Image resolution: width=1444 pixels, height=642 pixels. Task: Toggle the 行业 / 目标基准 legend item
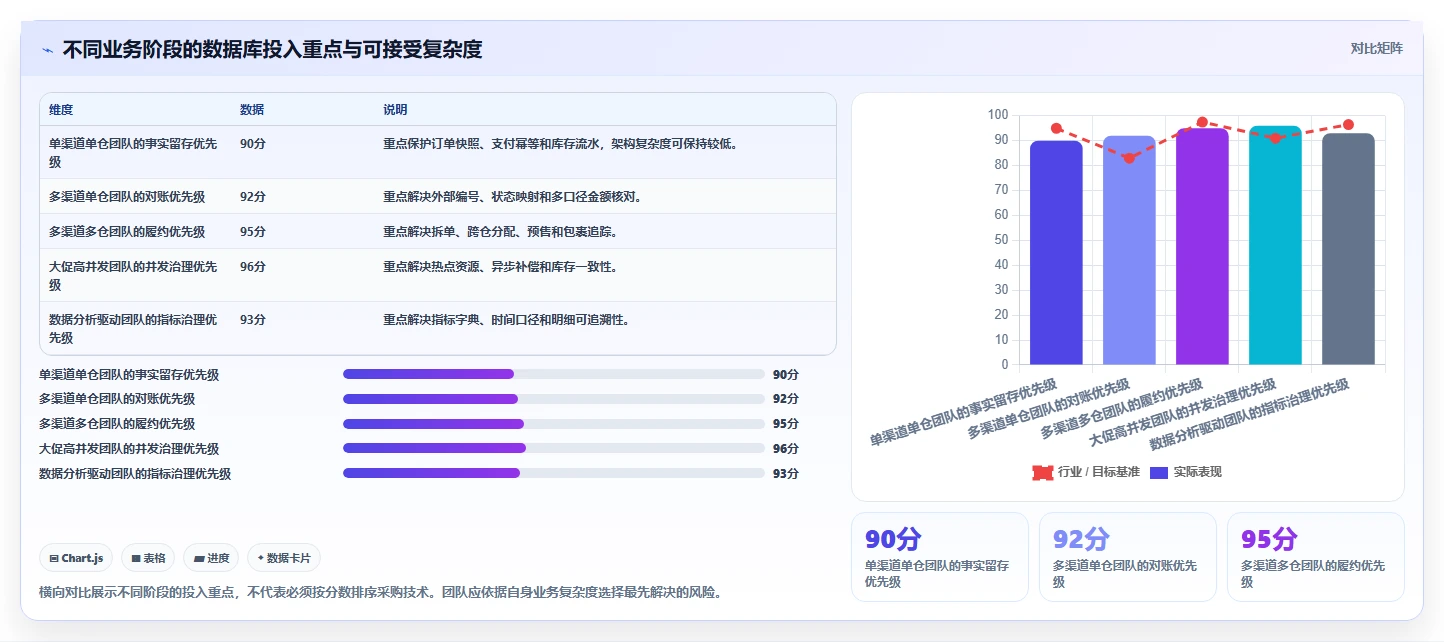click(1086, 472)
